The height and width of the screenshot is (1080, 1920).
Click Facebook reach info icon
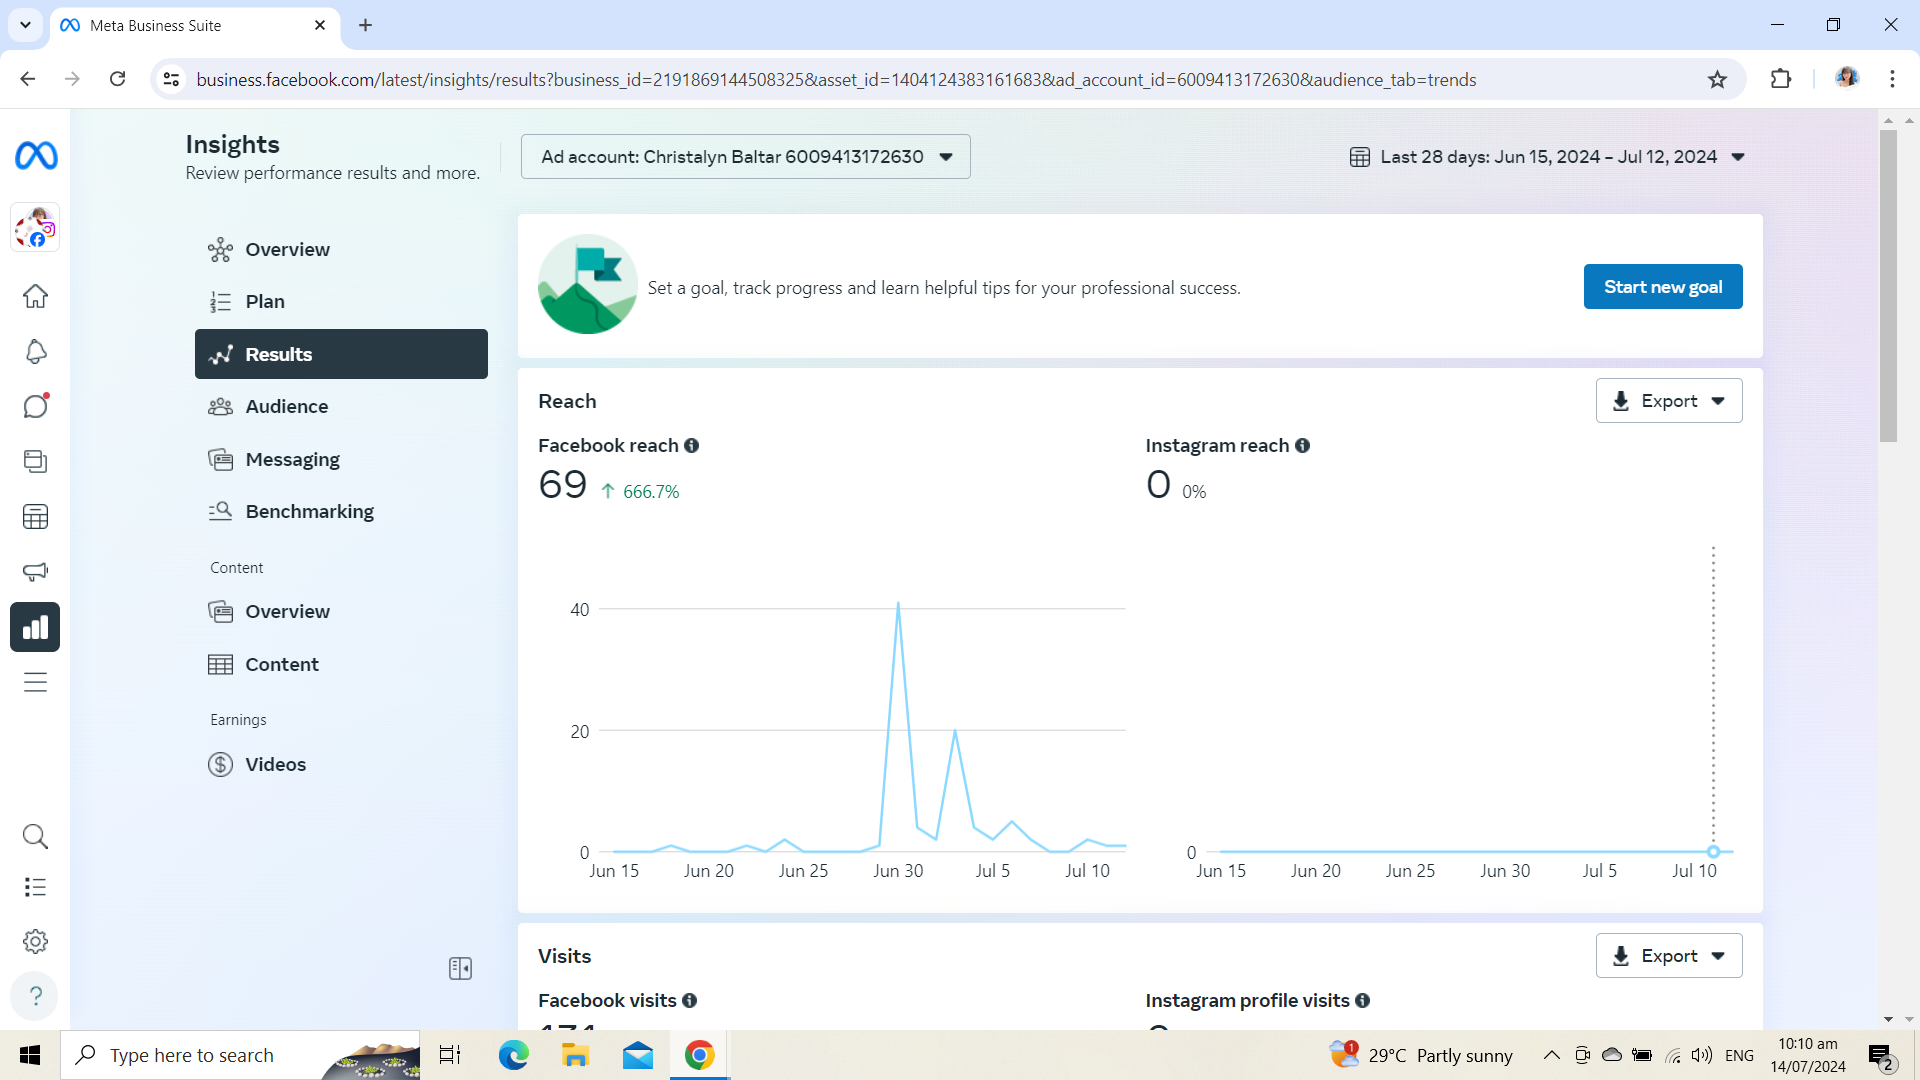[691, 446]
